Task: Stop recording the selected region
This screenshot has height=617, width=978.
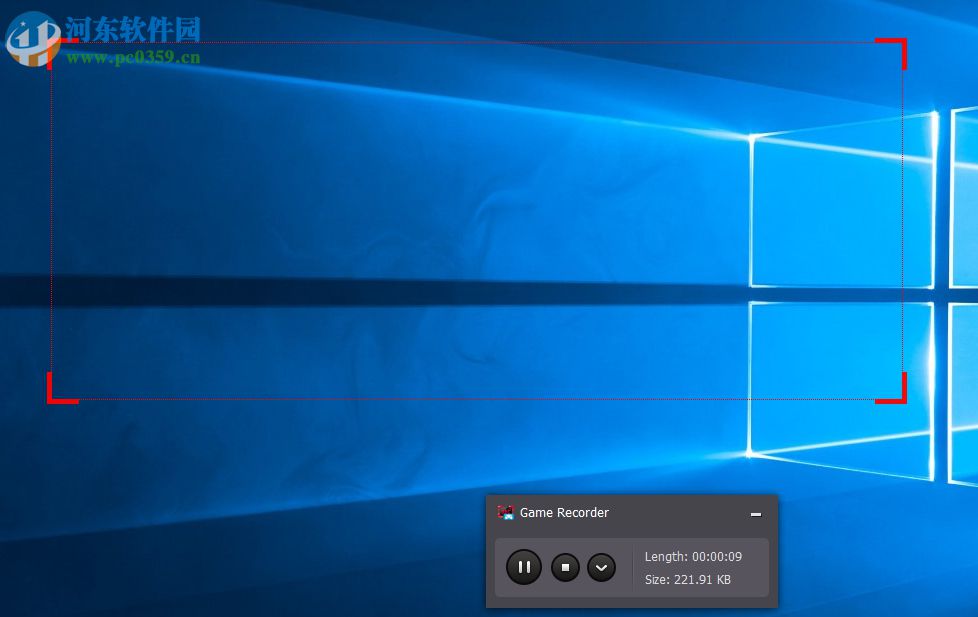Action: [565, 567]
